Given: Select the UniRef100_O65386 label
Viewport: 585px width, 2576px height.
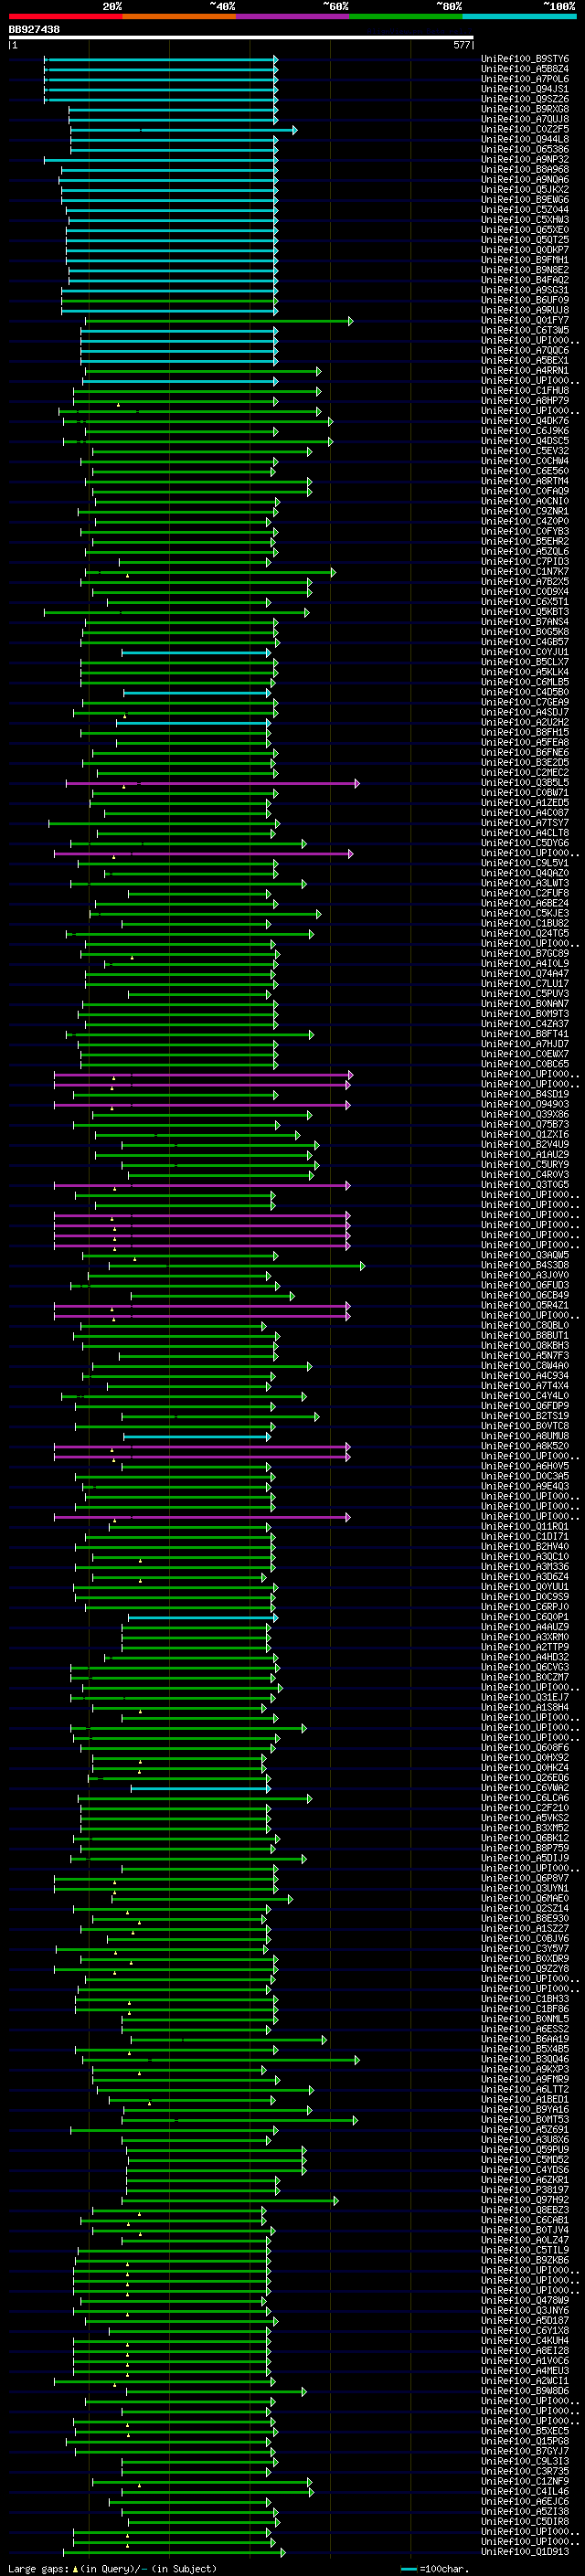Looking at the screenshot, I should (524, 149).
